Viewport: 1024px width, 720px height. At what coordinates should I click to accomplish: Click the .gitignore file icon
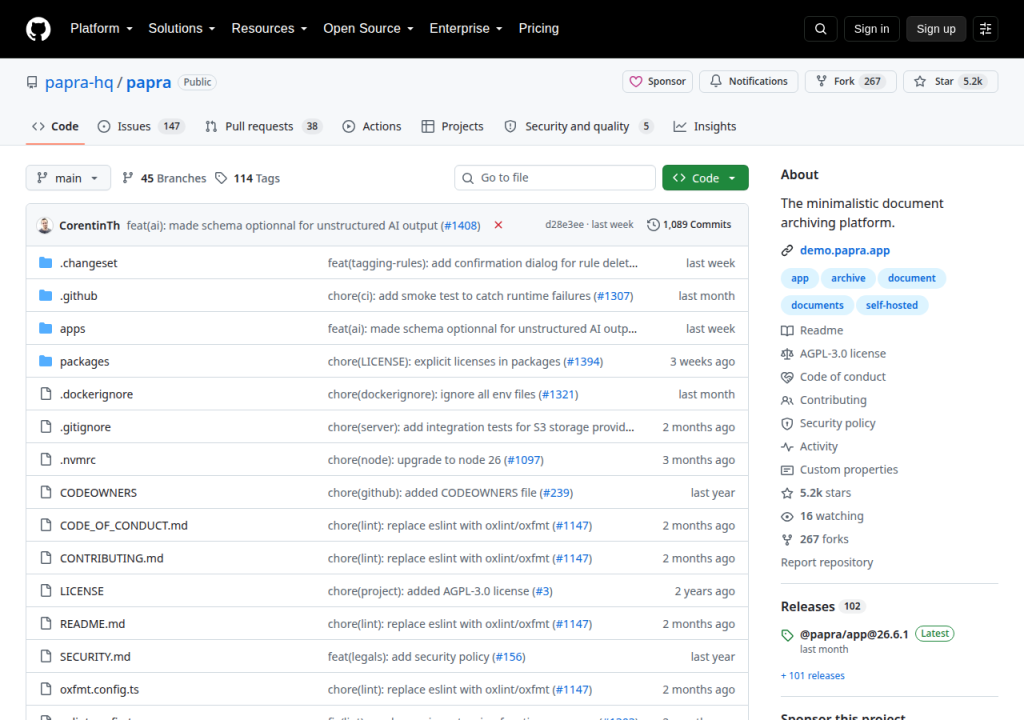tap(46, 427)
